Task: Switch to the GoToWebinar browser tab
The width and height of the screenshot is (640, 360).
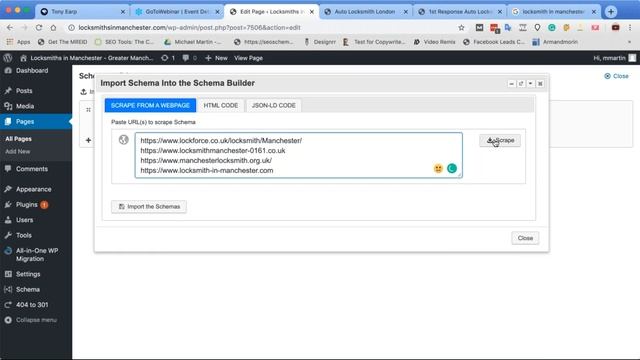Action: coord(177,11)
